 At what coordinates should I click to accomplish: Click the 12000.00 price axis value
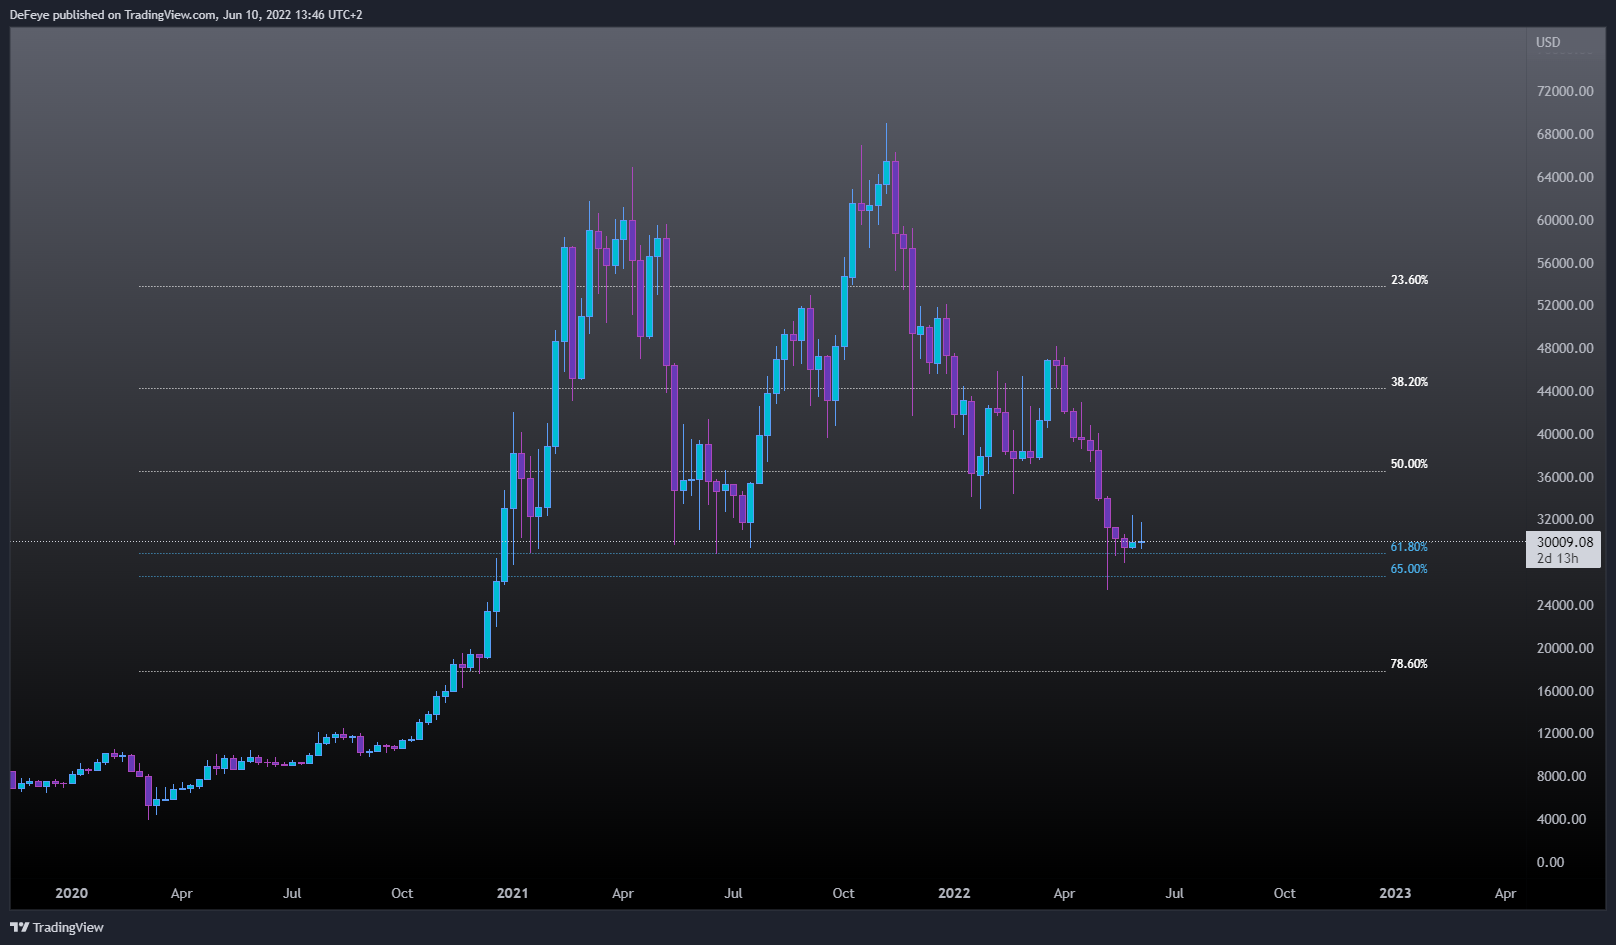coord(1565,733)
